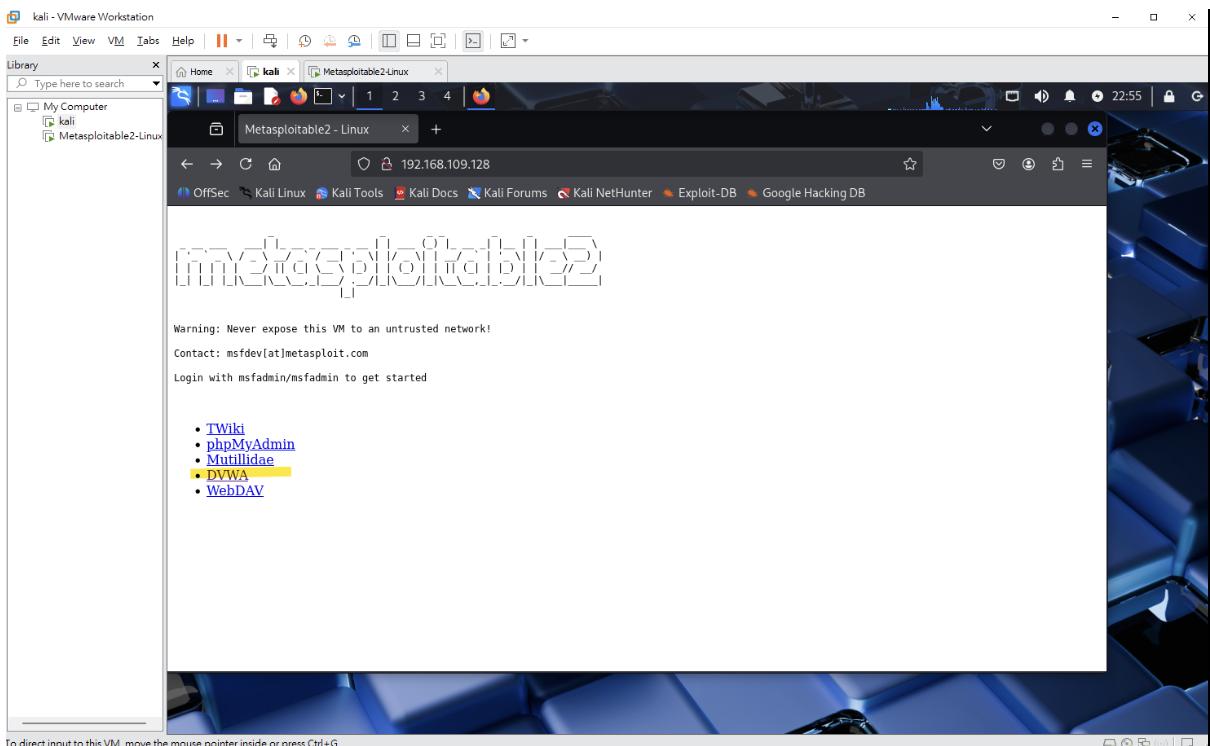Open the list all tabs chevron

[x=988, y=130]
